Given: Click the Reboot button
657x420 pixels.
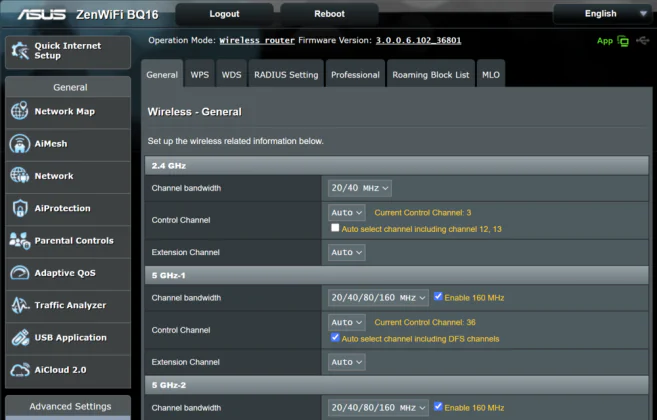Looking at the screenshot, I should 329,14.
